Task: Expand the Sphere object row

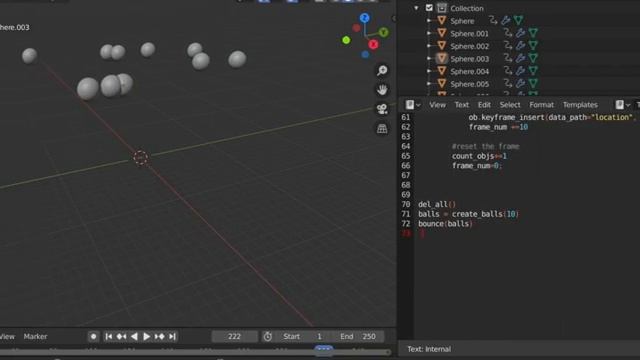Action: point(429,20)
